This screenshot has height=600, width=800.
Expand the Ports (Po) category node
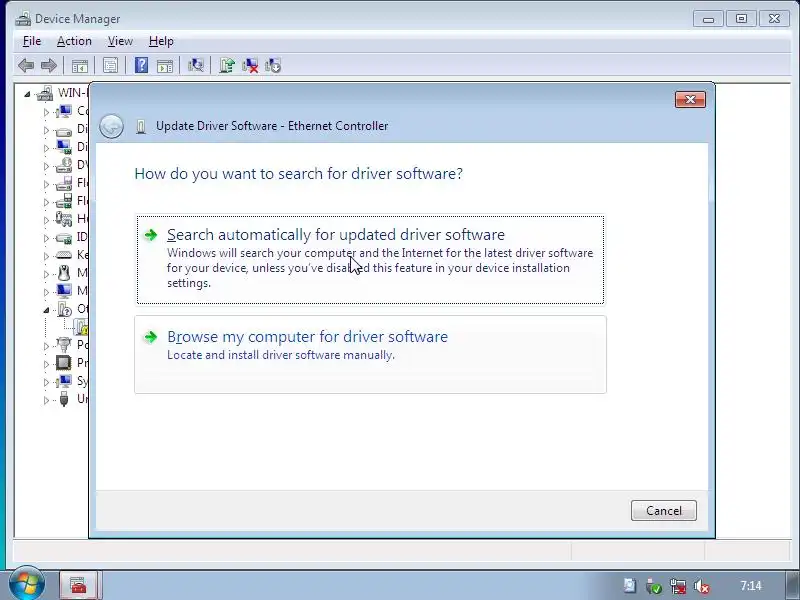click(x=46, y=346)
